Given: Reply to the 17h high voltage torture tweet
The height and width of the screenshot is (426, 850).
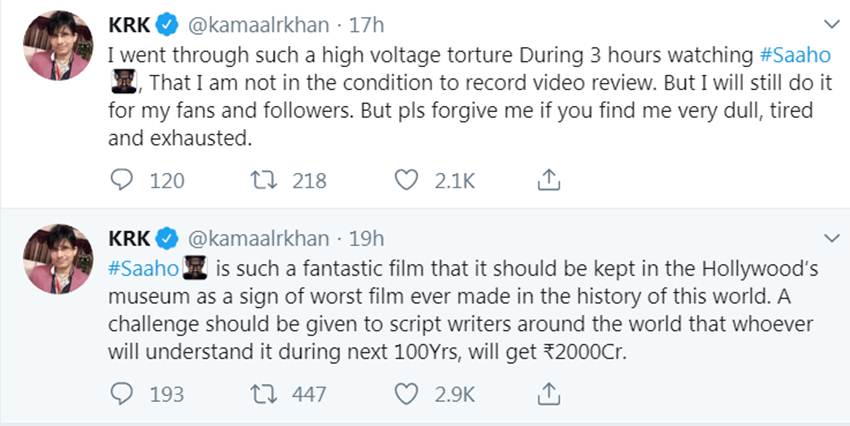Looking at the screenshot, I should click(121, 180).
